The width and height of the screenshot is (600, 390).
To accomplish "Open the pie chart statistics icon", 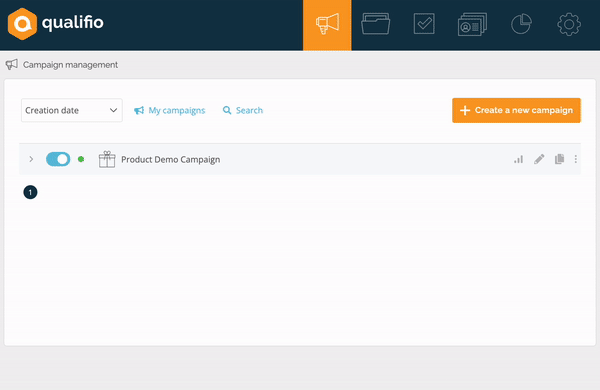I will [521, 24].
